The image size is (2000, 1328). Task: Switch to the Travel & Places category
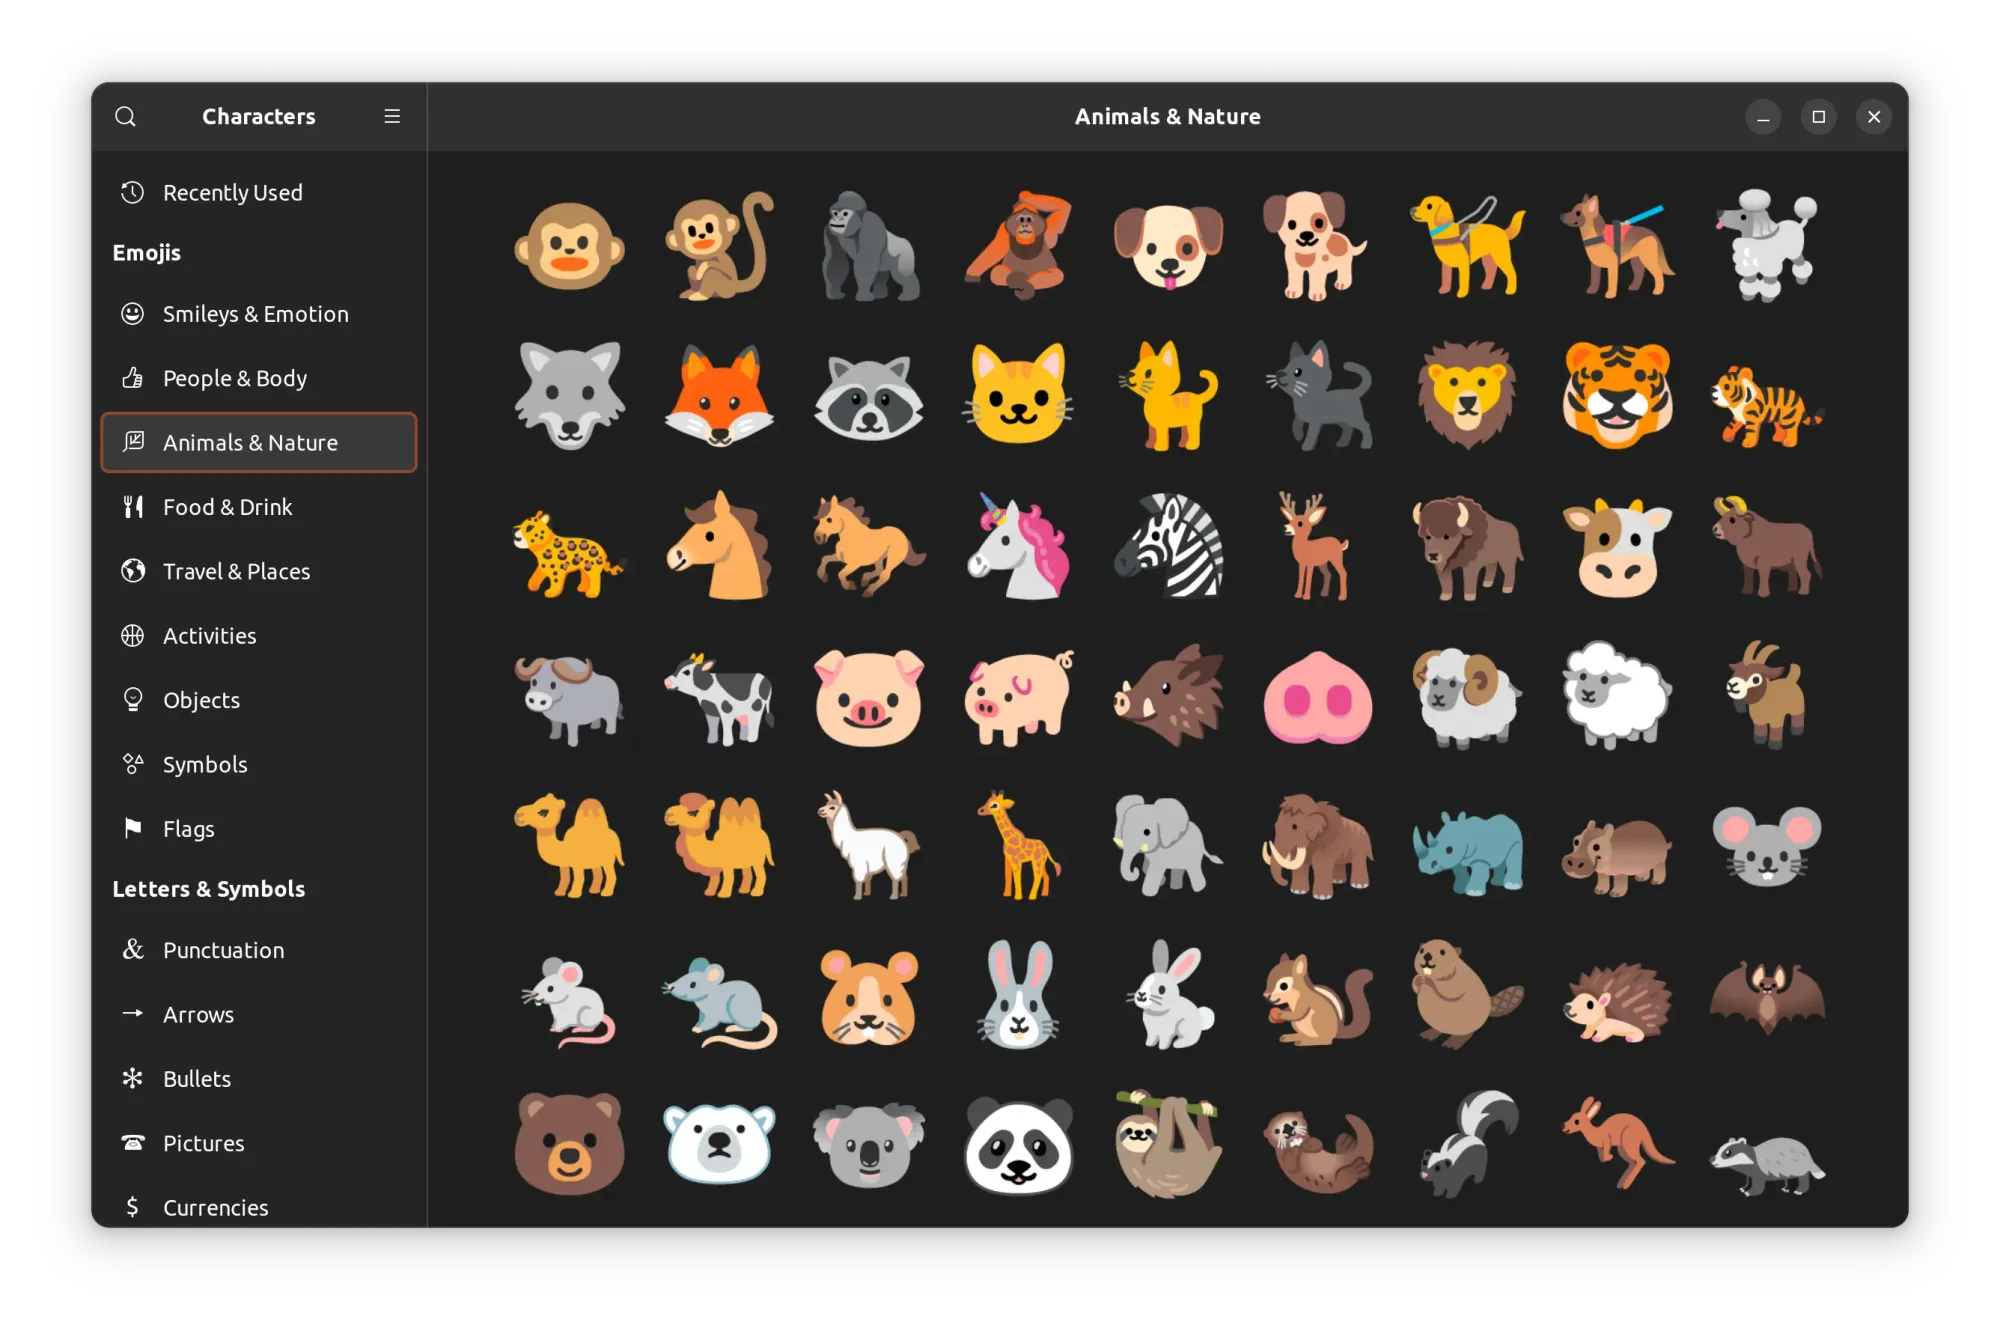259,571
